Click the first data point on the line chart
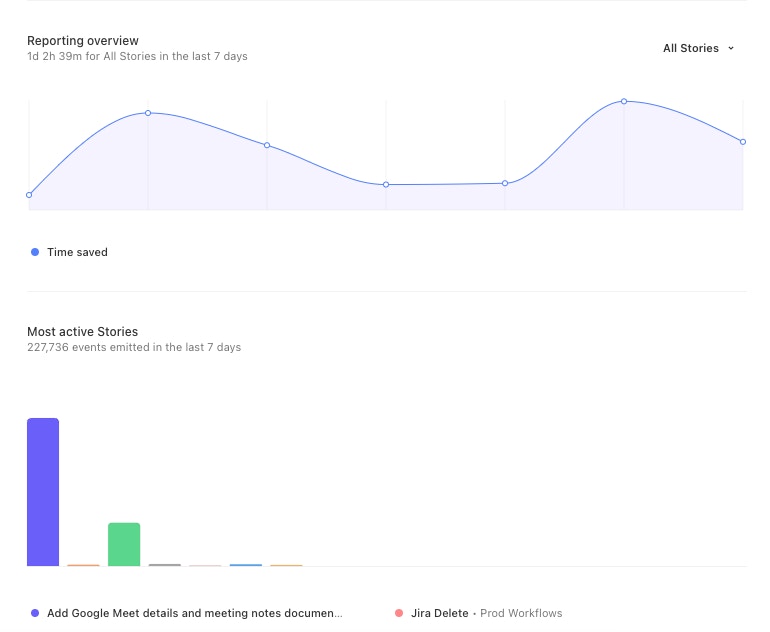The height and width of the screenshot is (632, 770). 29,195
